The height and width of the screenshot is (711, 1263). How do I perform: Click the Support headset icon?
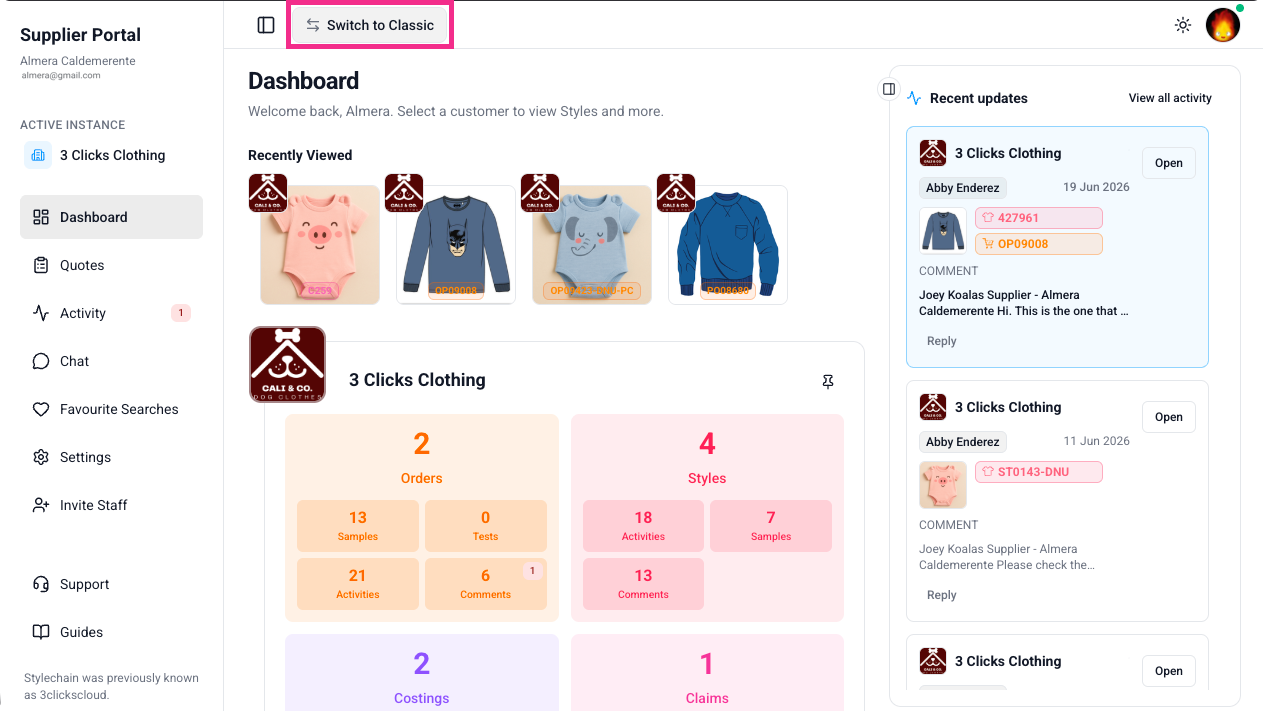41,584
